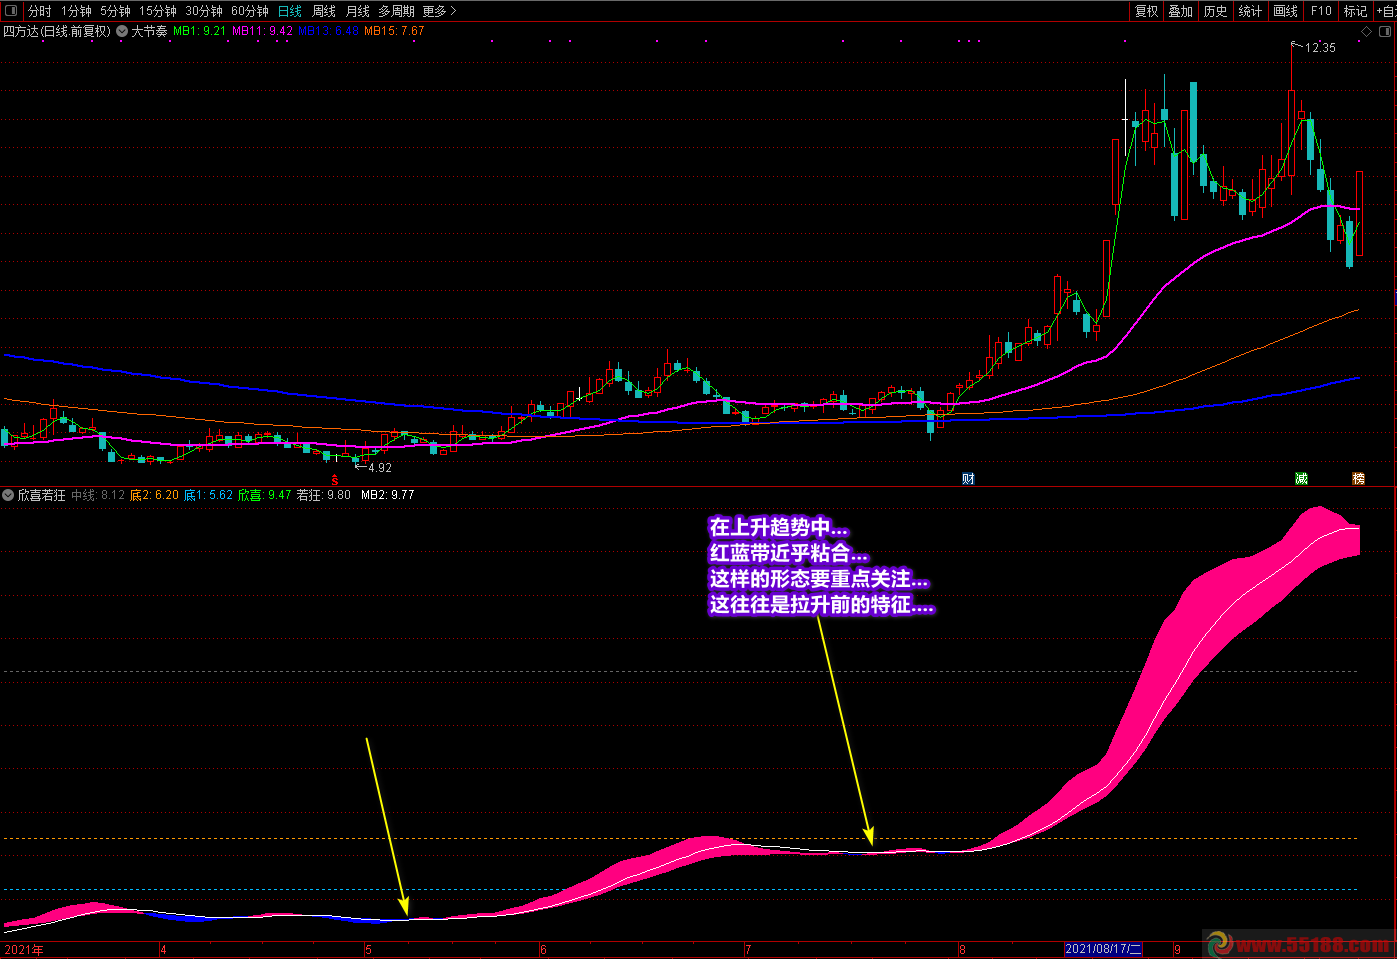Expand the 大节奏 indicator dropdown arrow
The height and width of the screenshot is (959, 1397).
tap(122, 31)
